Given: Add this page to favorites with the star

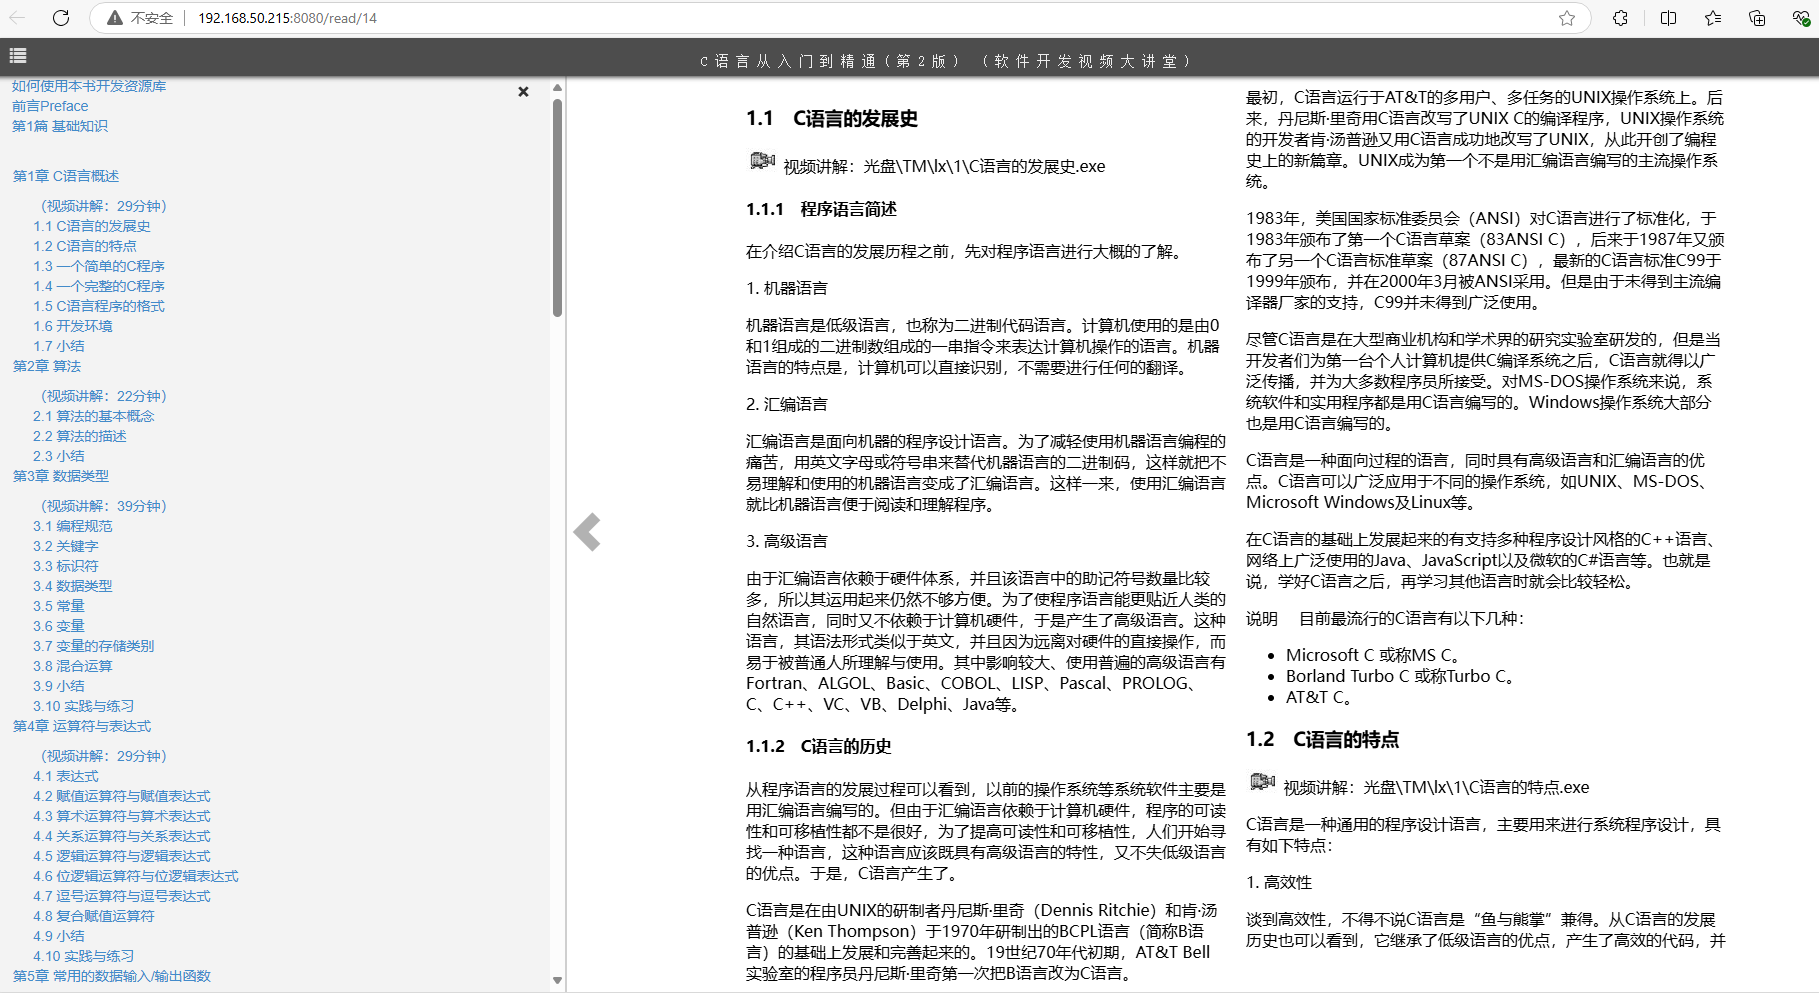Looking at the screenshot, I should click(x=1567, y=18).
